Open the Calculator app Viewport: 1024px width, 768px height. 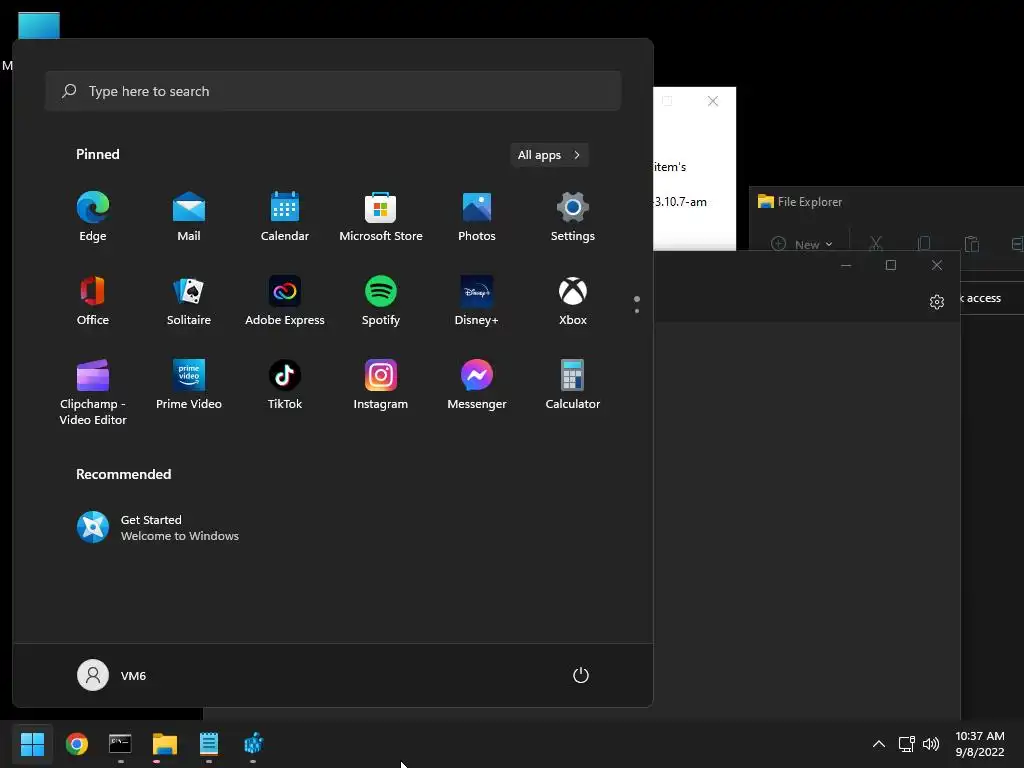click(x=573, y=385)
